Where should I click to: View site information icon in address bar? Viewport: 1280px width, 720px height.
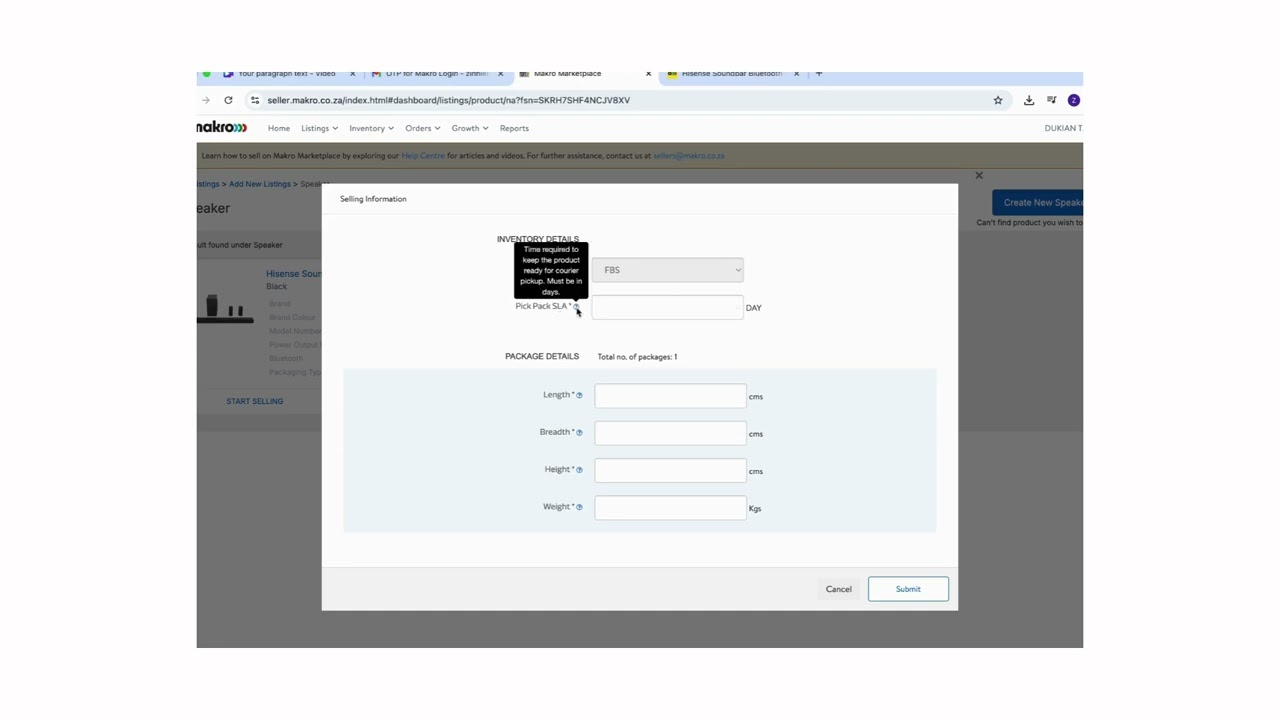tap(255, 100)
